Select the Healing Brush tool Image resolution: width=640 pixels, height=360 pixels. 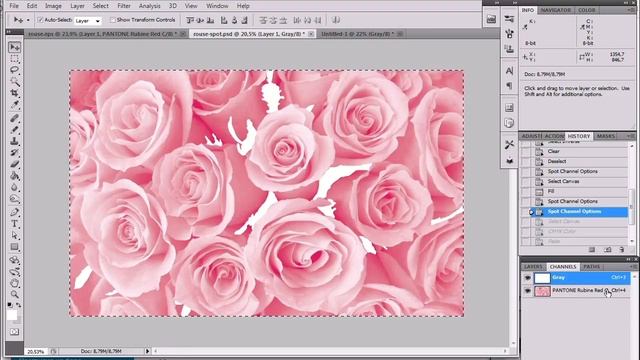point(15,118)
